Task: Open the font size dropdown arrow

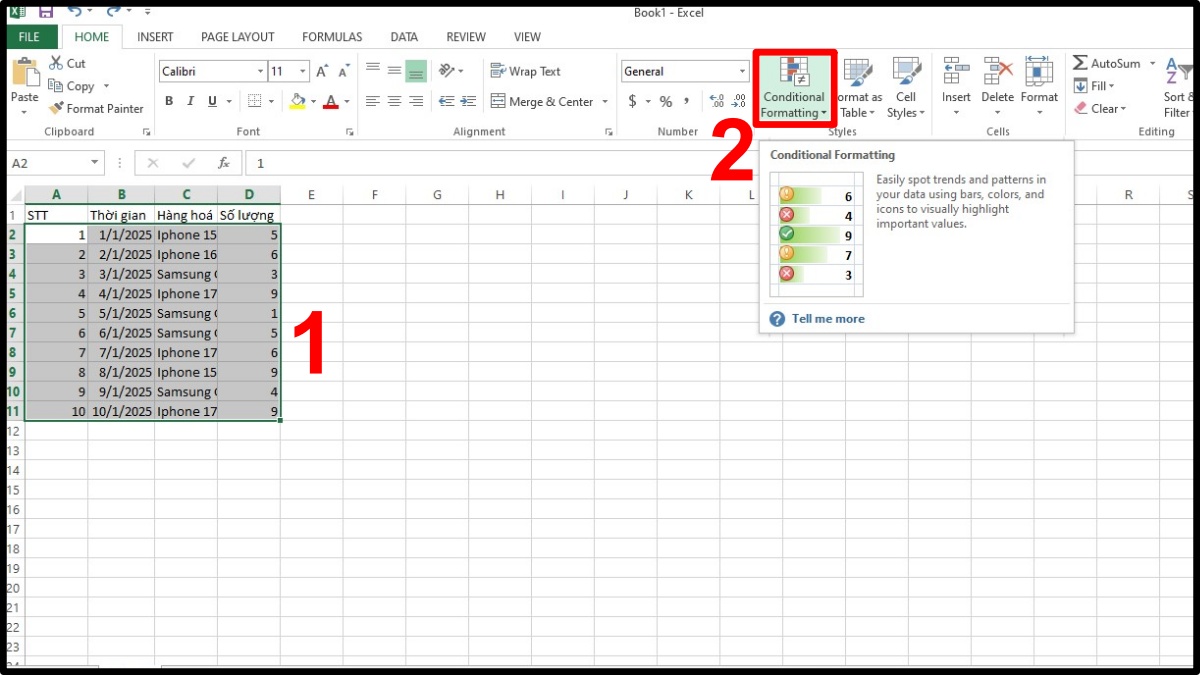Action: pos(303,71)
